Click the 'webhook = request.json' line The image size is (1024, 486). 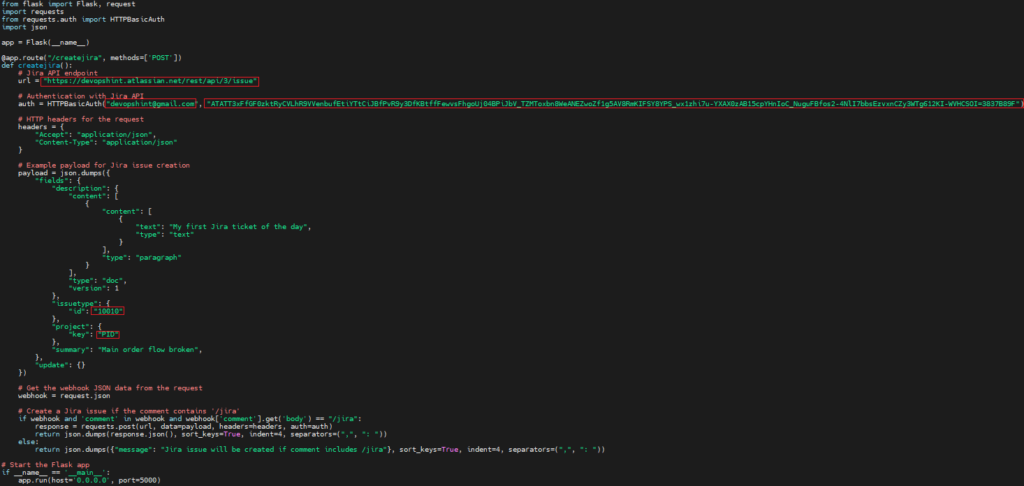pyautogui.click(x=64, y=396)
